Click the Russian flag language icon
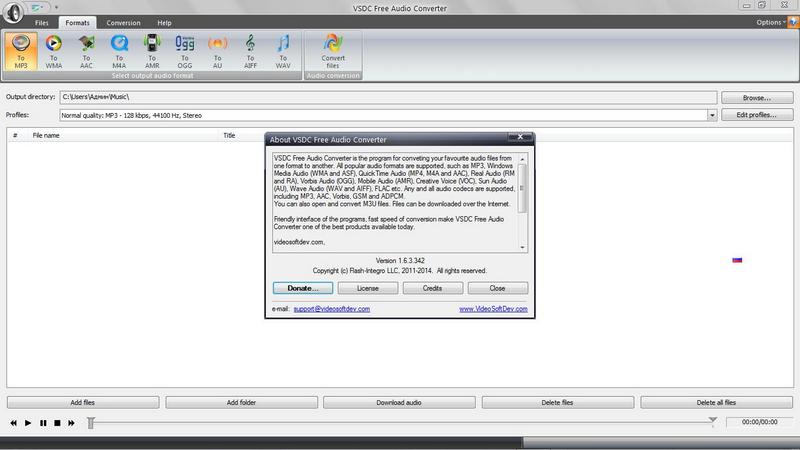The image size is (800, 450). (x=737, y=260)
